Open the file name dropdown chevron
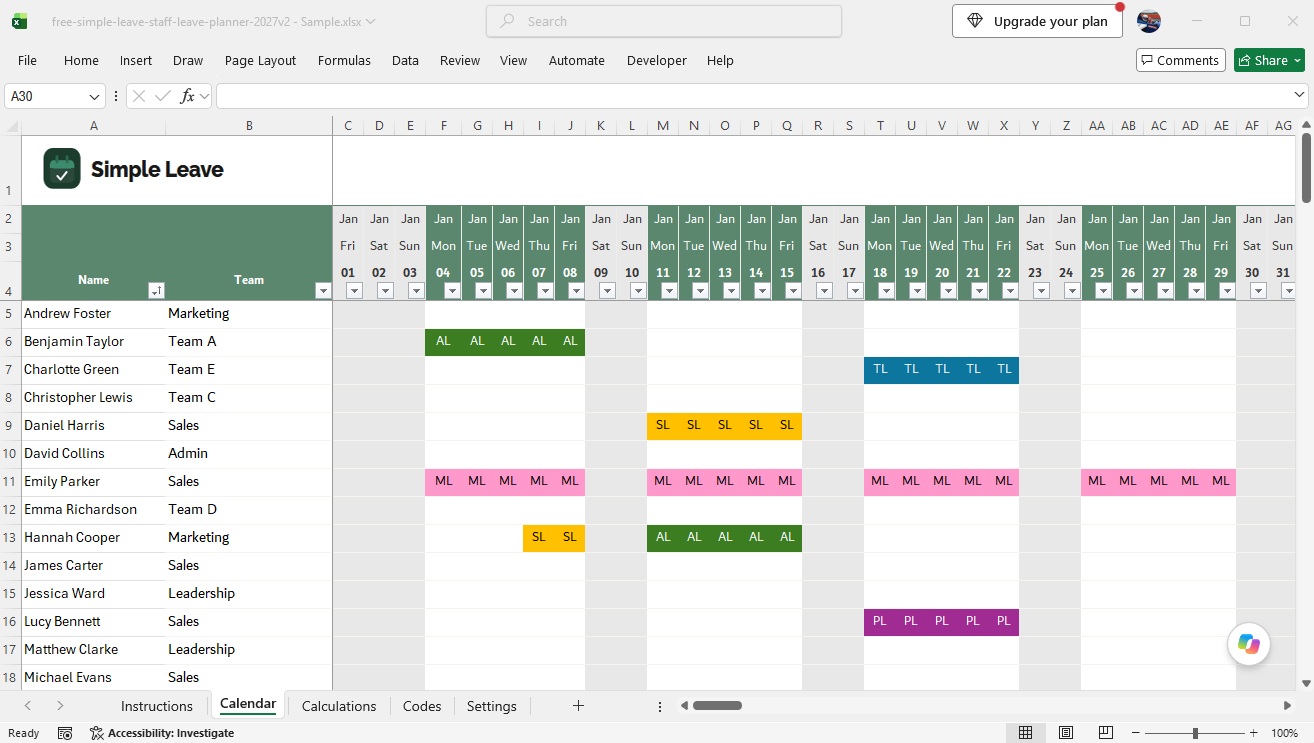This screenshot has width=1314, height=743. [x=371, y=21]
